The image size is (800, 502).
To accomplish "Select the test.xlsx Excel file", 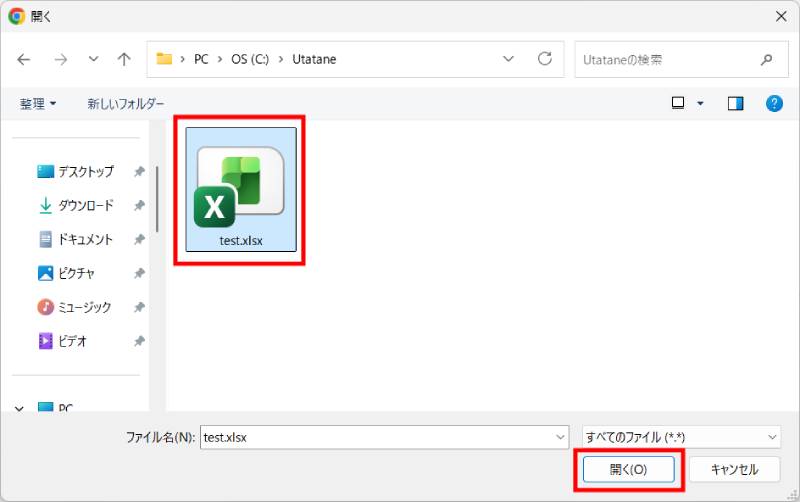I will click(x=241, y=189).
